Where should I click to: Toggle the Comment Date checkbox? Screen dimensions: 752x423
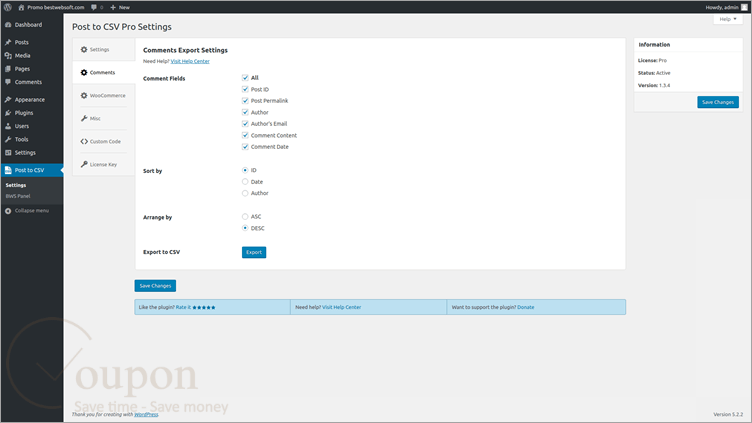click(245, 147)
